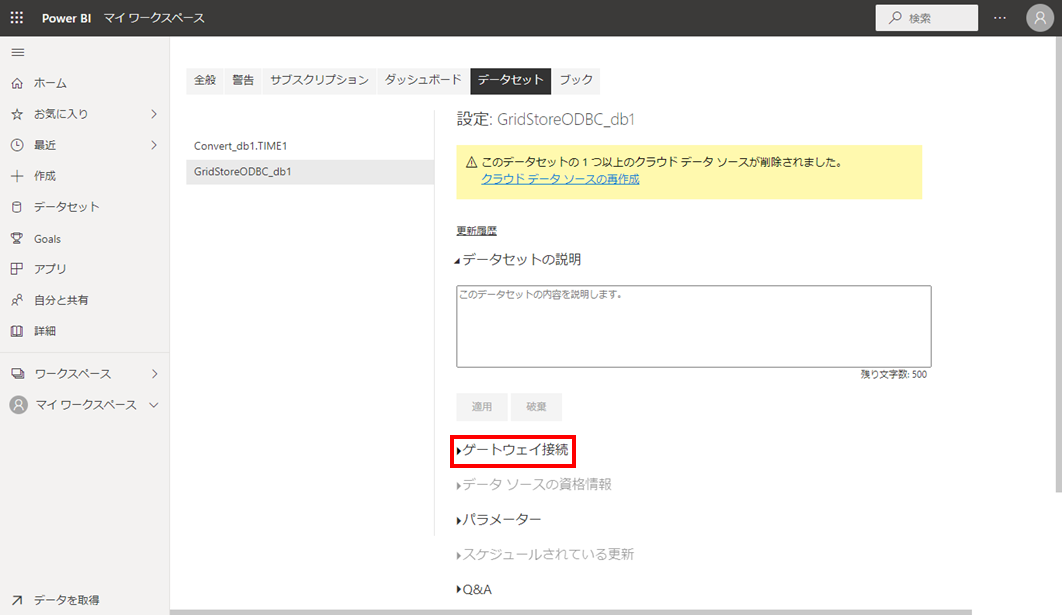Image resolution: width=1062 pixels, height=615 pixels.
Task: Expand the パラメーター section
Action: tap(500, 520)
